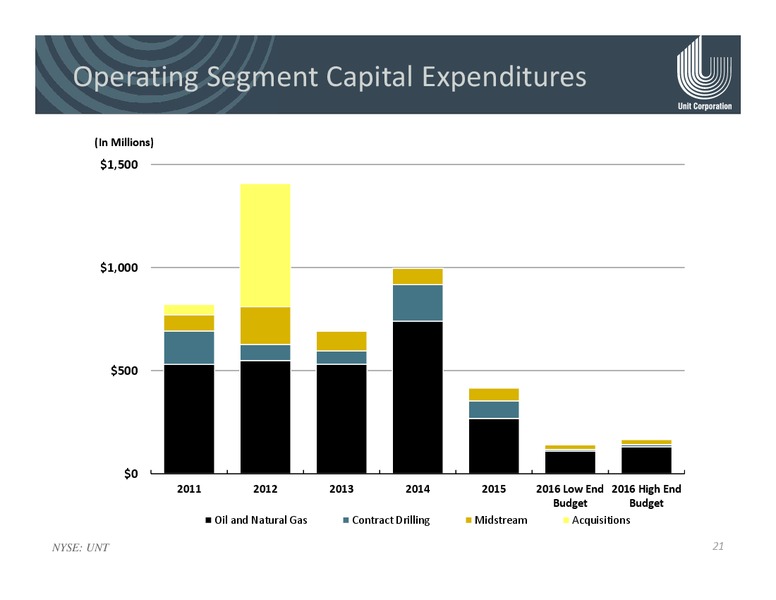Select the 2013 gold Midstream segment
This screenshot has width=776, height=600.
[x=341, y=341]
